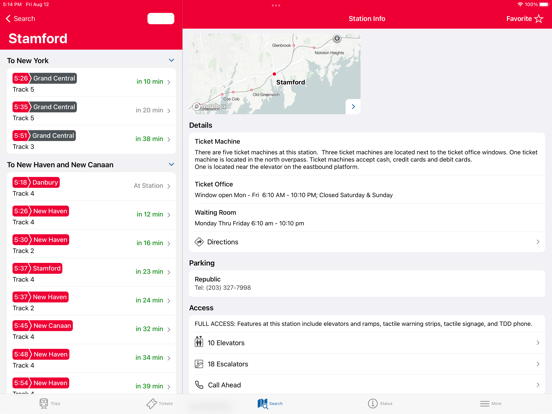The image size is (552, 414).
Task: Open Call Ahead option
Action: (x=367, y=385)
